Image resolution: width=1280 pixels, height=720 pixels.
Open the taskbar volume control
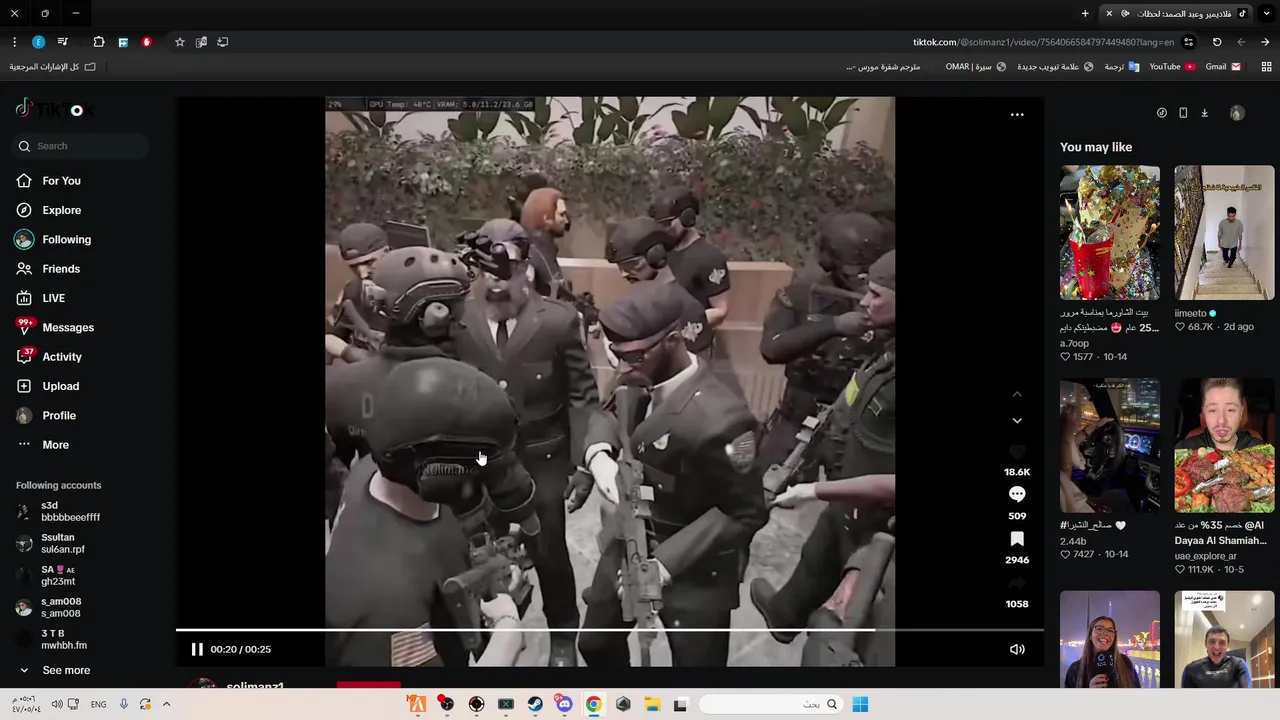(x=57, y=704)
